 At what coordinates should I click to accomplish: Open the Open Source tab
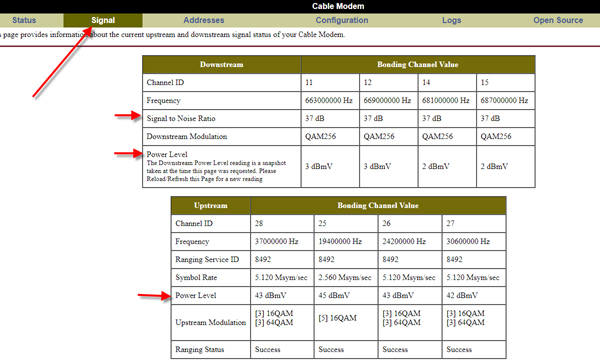coord(558,20)
